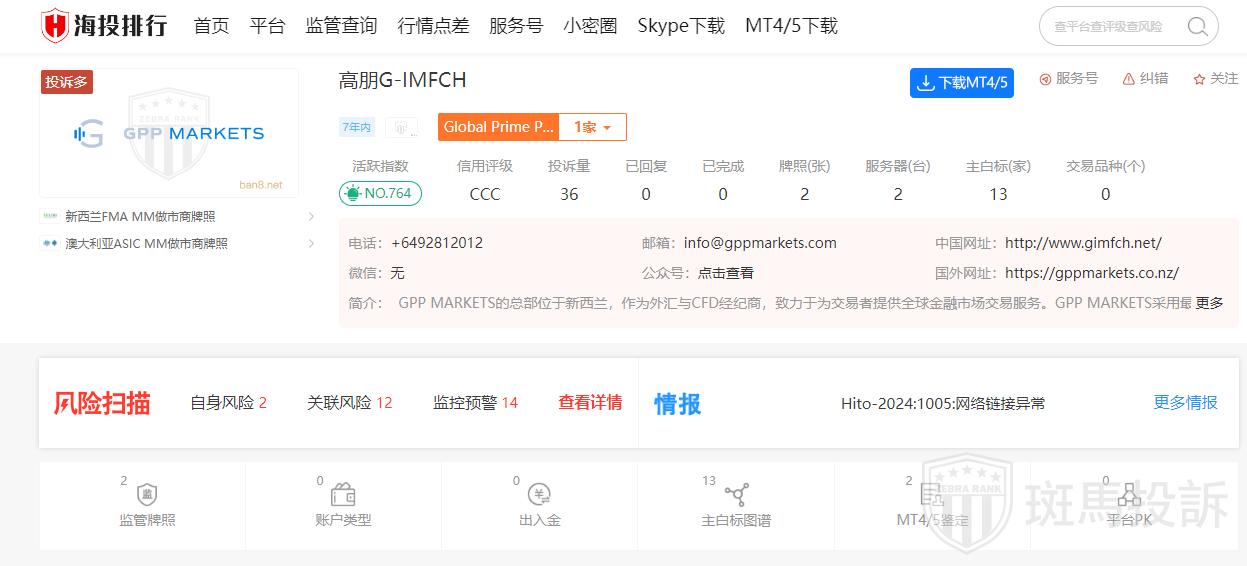Image resolution: width=1247 pixels, height=566 pixels.
Task: Click 更多情报 link
Action: [x=1185, y=402]
